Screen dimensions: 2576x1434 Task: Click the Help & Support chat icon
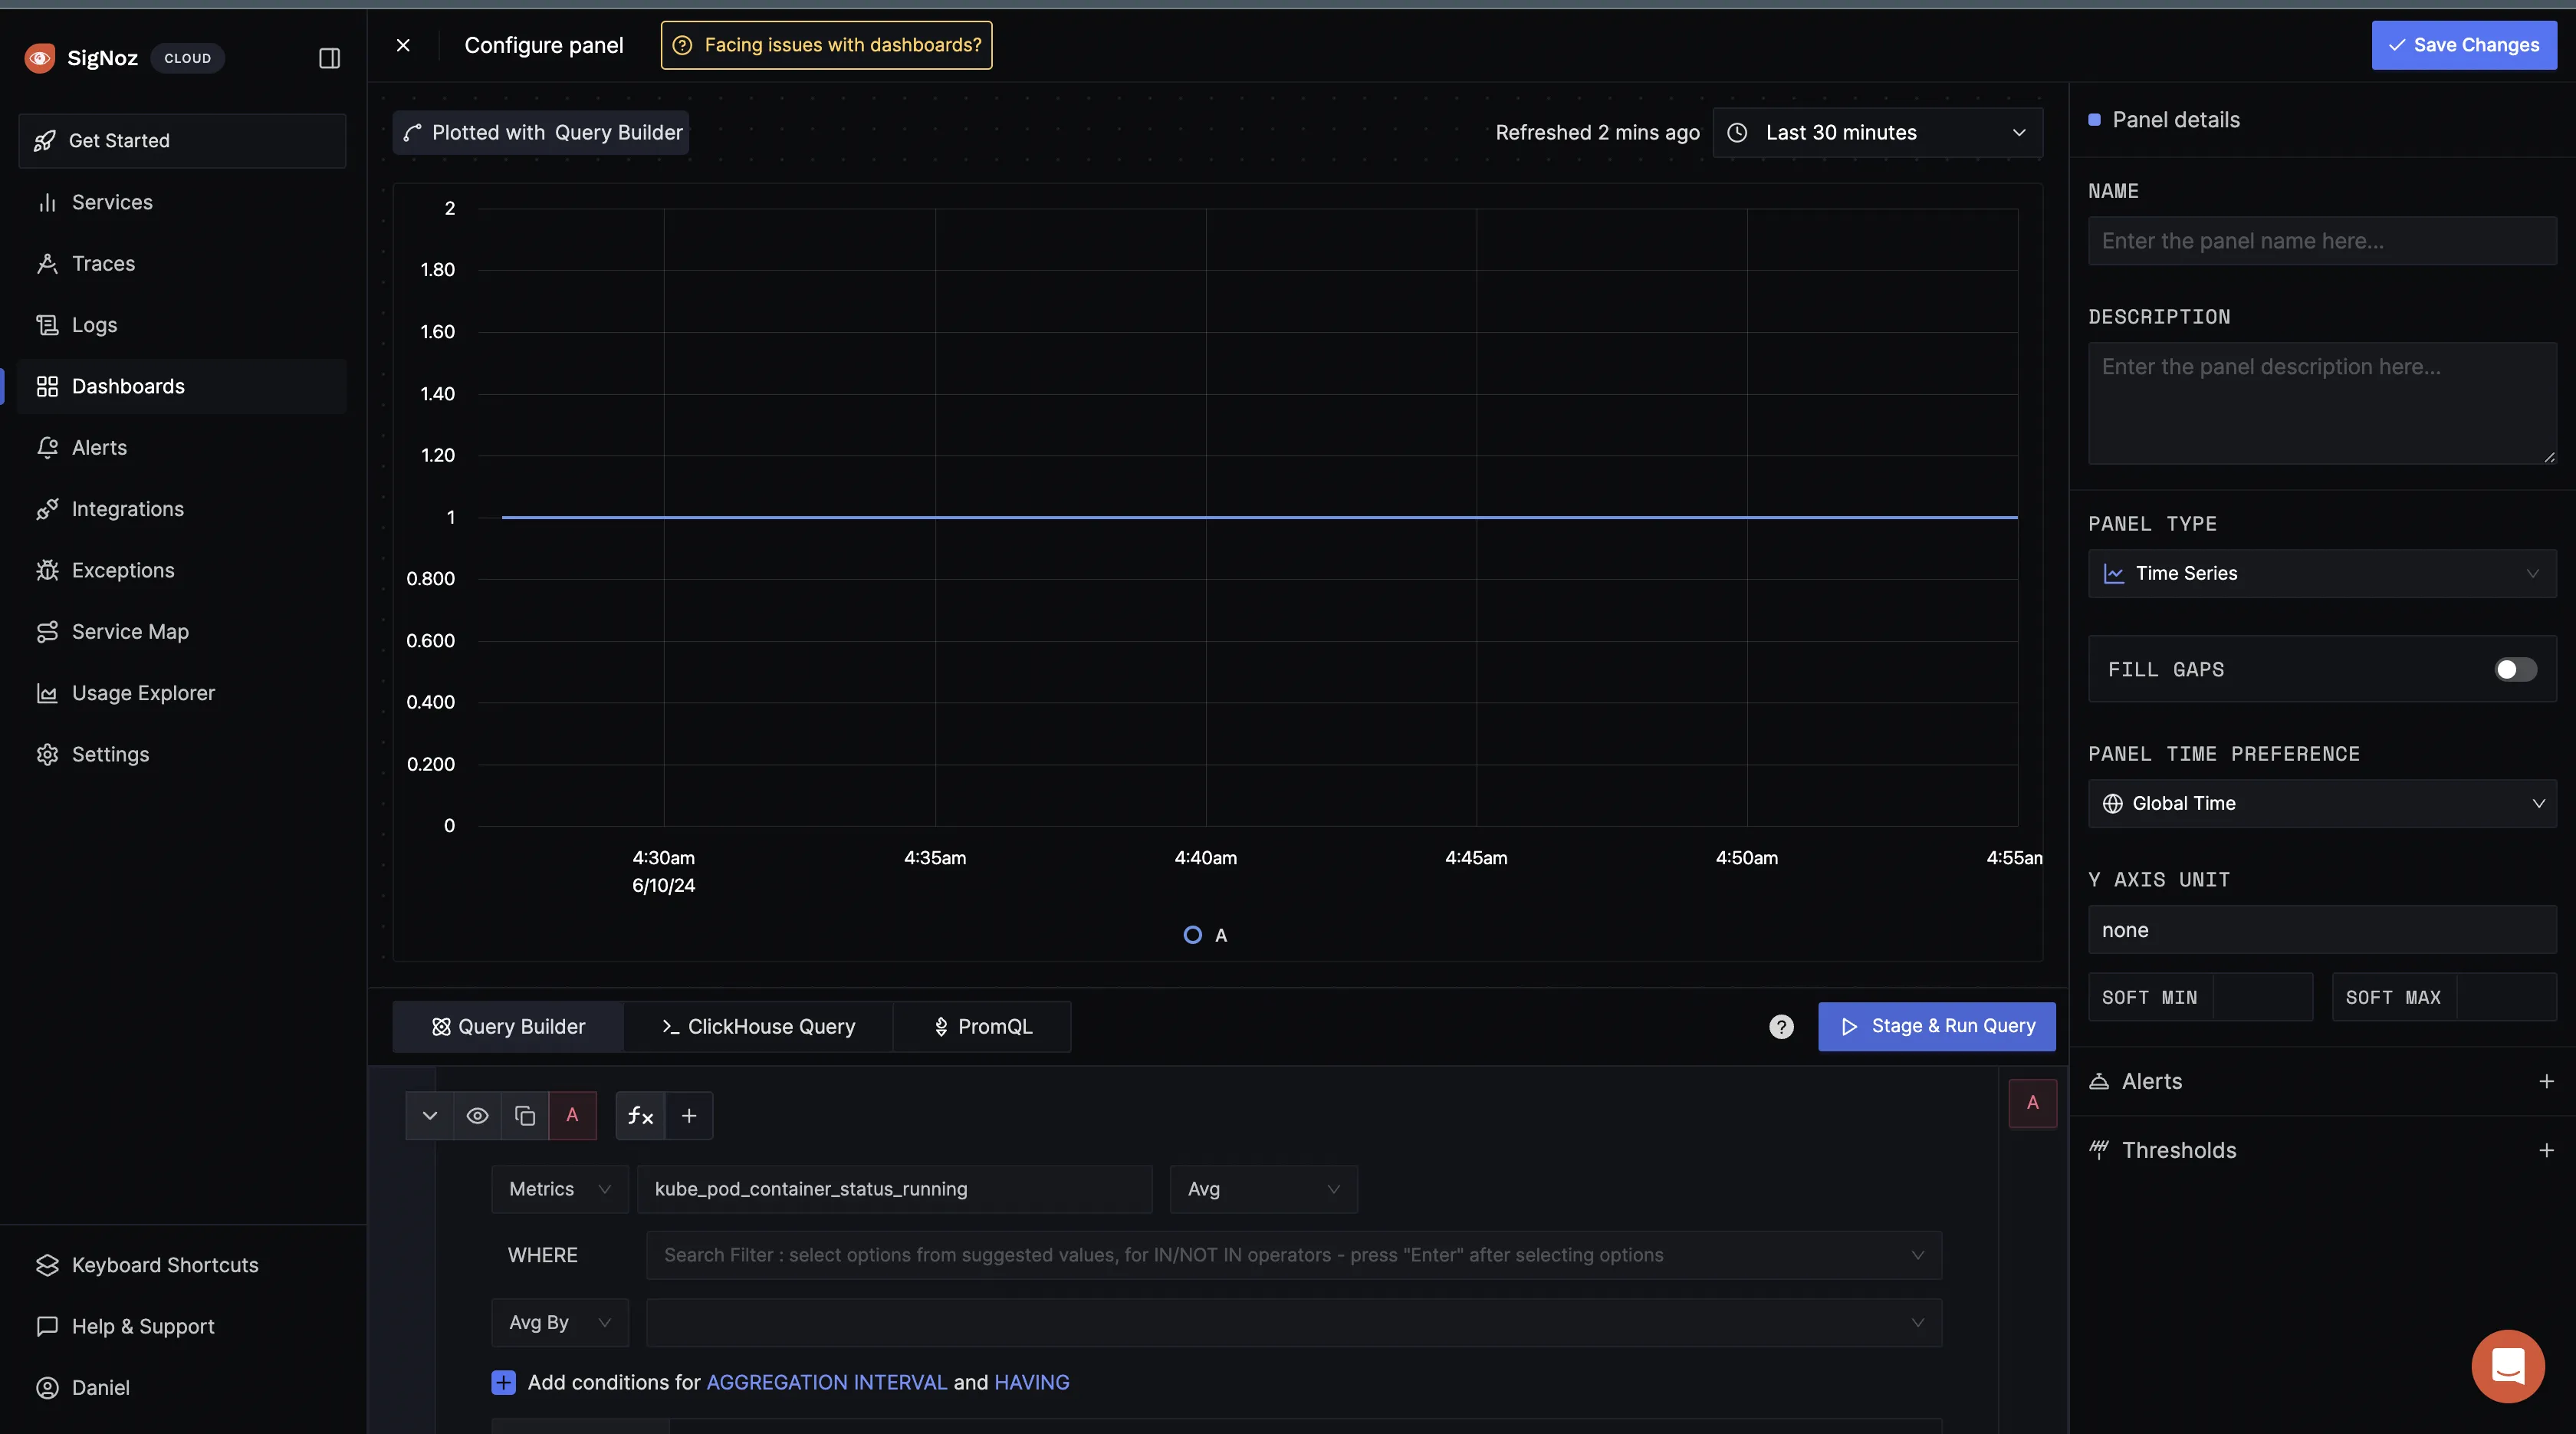pos(47,1327)
